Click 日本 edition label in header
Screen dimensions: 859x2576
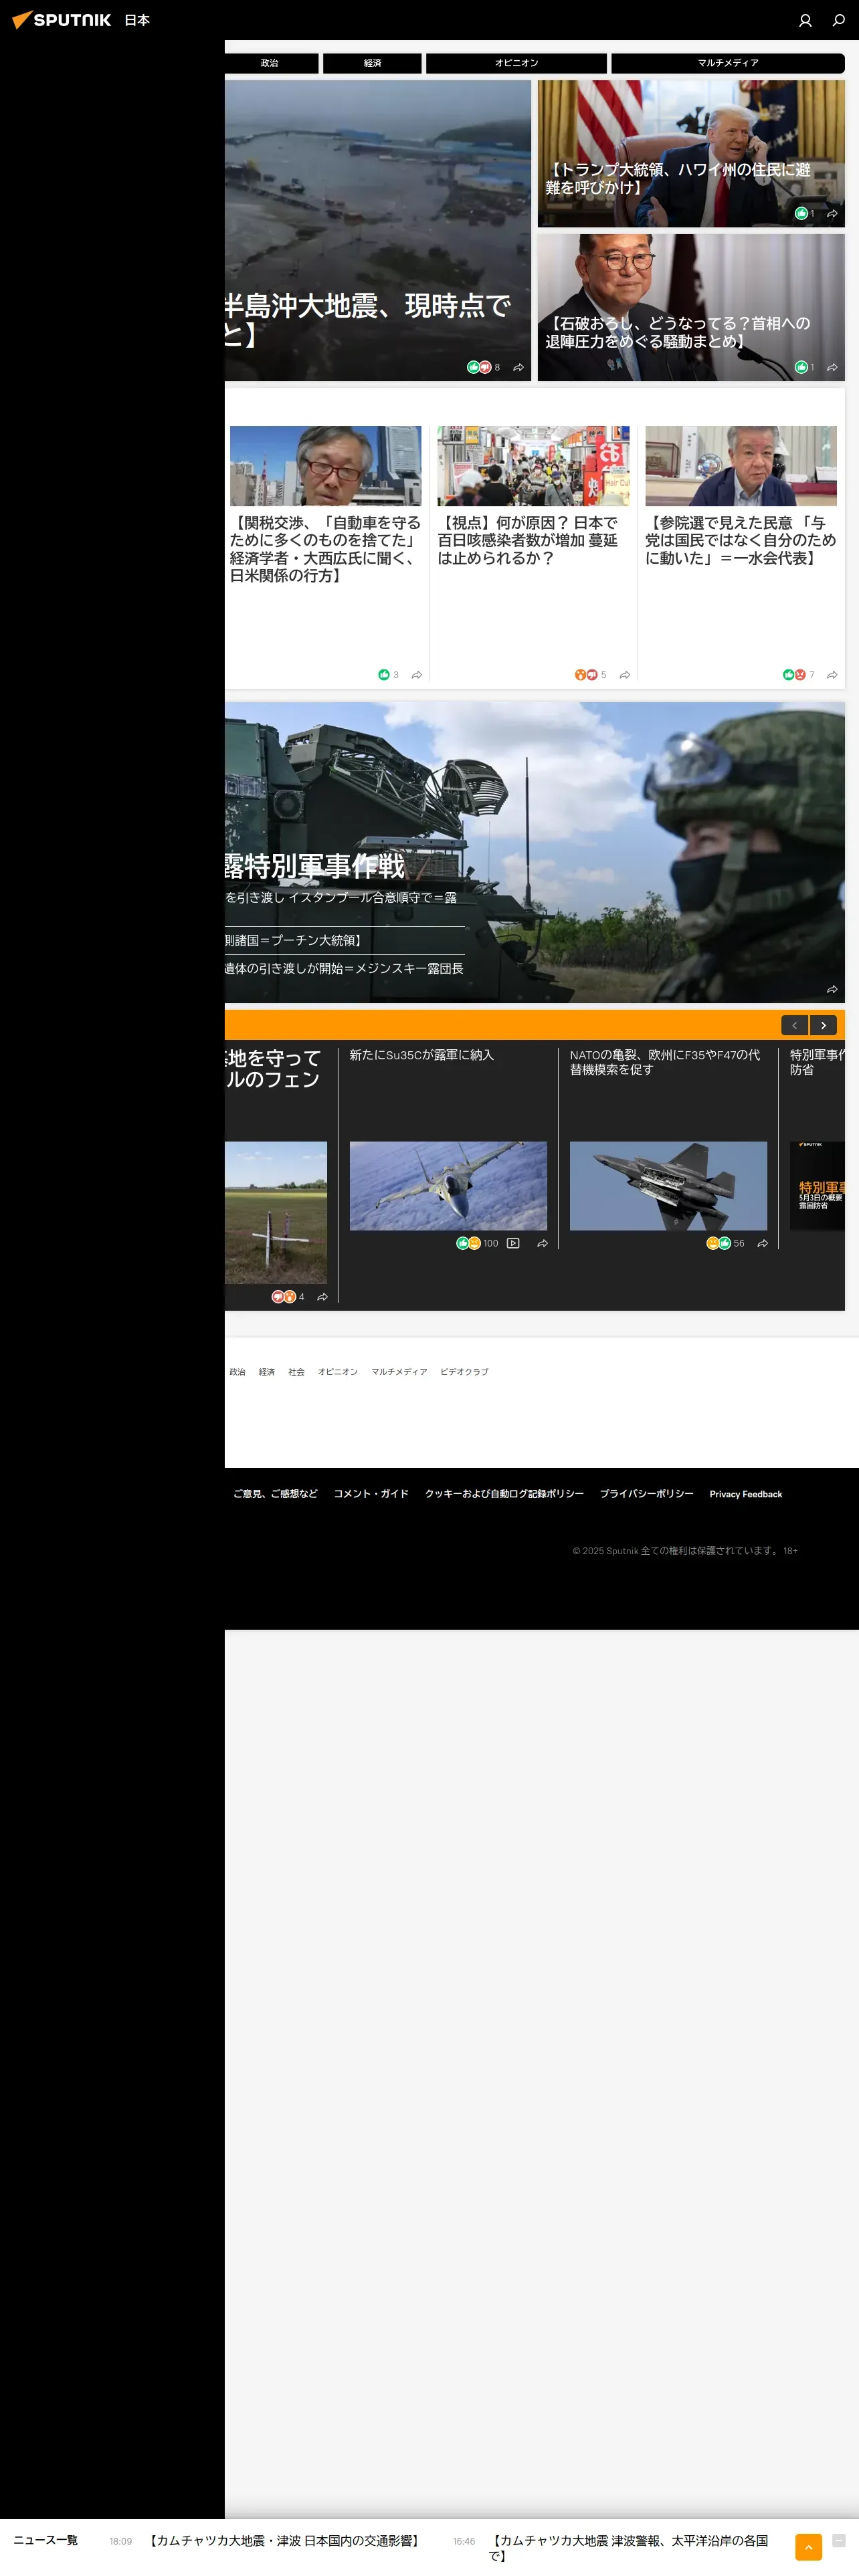[x=137, y=20]
